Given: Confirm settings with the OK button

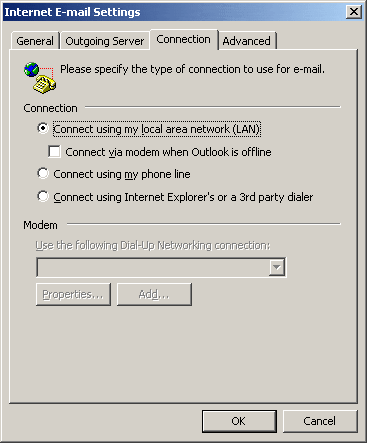Looking at the screenshot, I should click(x=239, y=421).
